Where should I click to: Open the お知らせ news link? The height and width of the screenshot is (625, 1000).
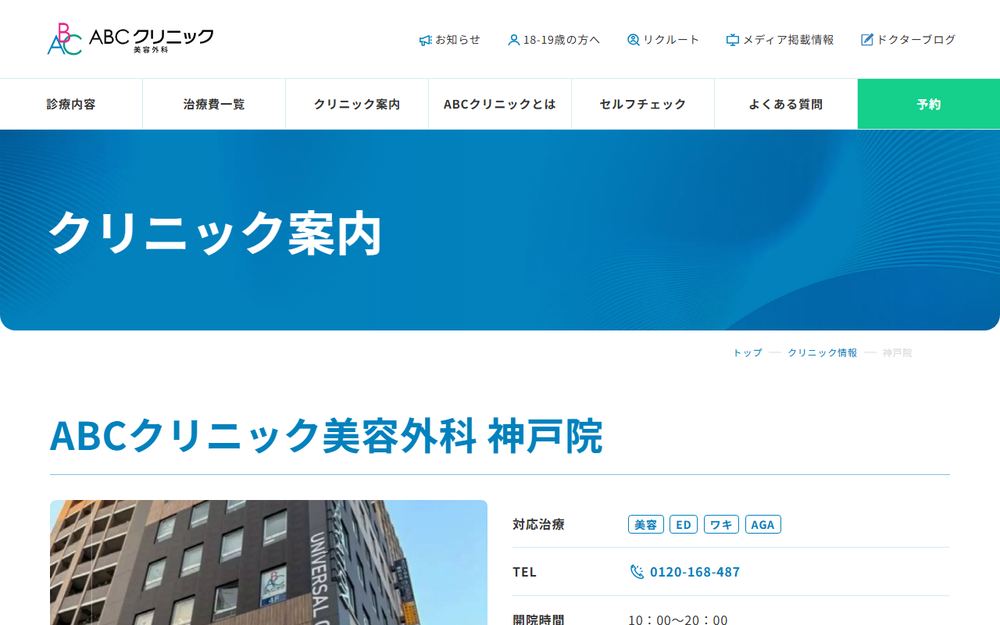[x=450, y=40]
